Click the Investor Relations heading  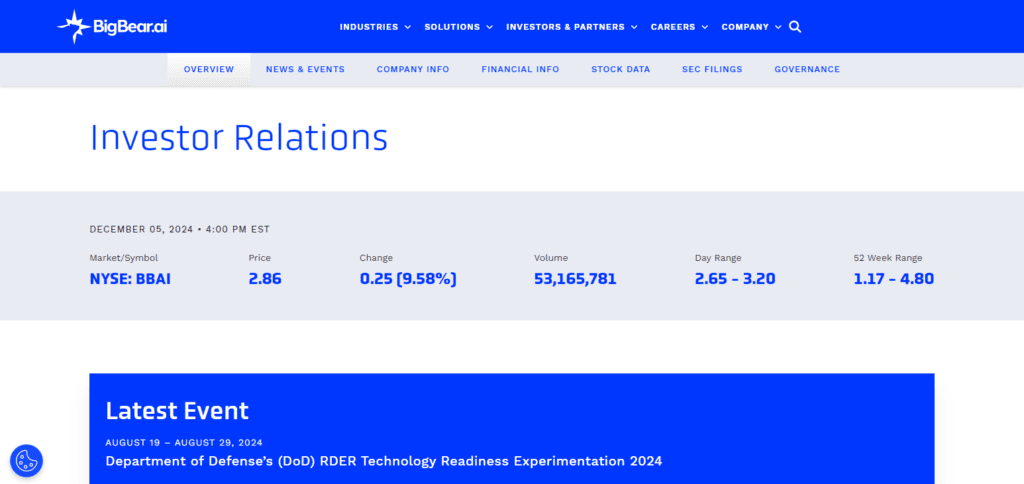point(239,138)
